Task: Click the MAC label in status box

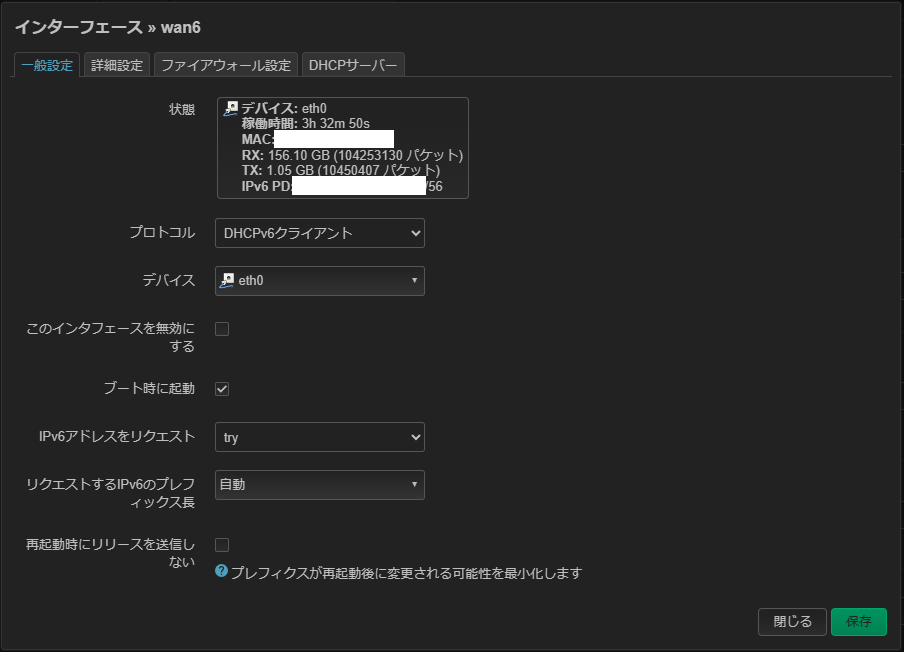Action: coord(257,140)
